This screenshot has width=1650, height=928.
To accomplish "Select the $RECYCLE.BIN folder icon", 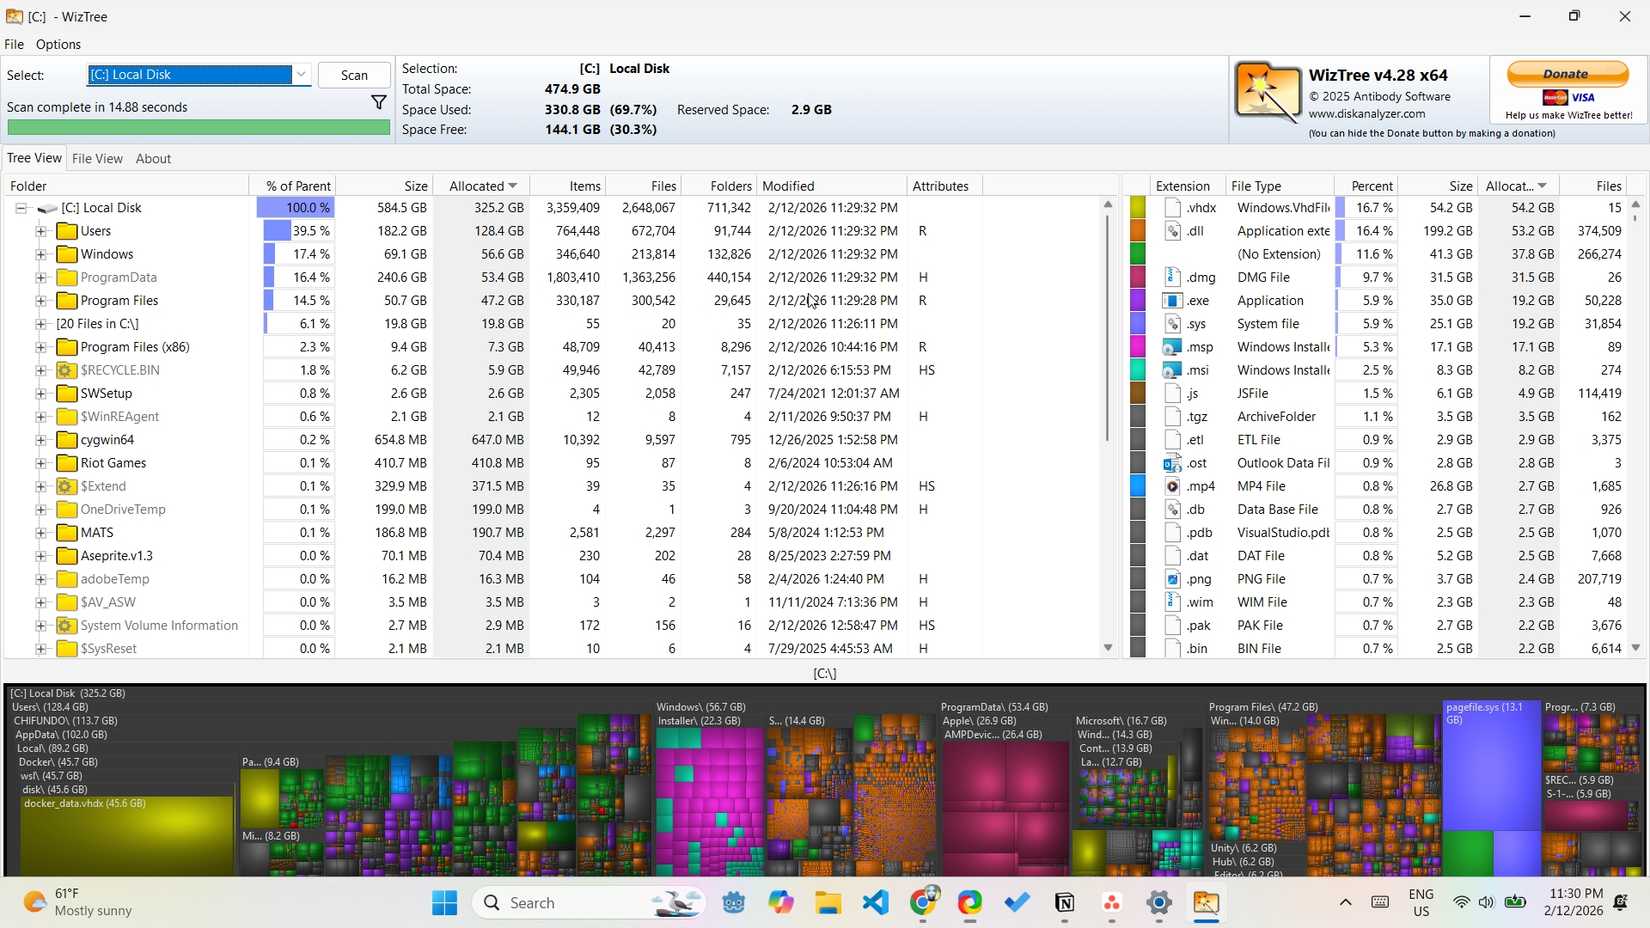I will coord(67,370).
